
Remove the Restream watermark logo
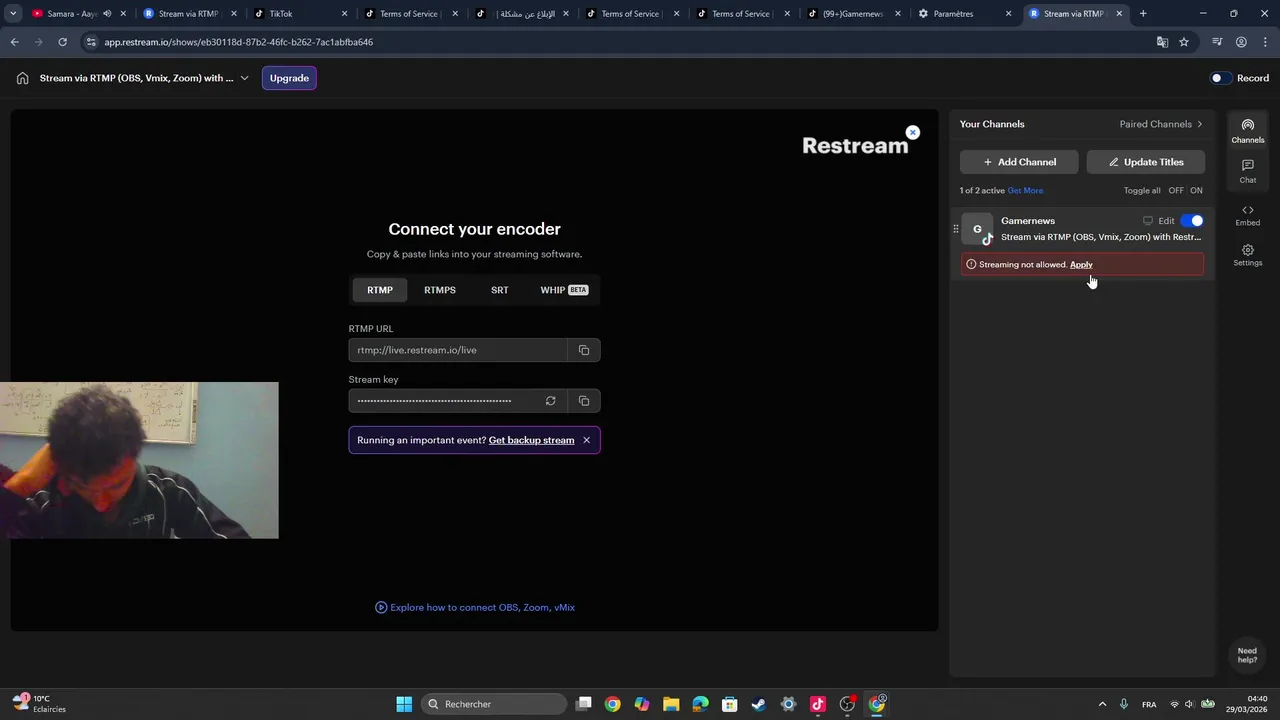pyautogui.click(x=912, y=132)
